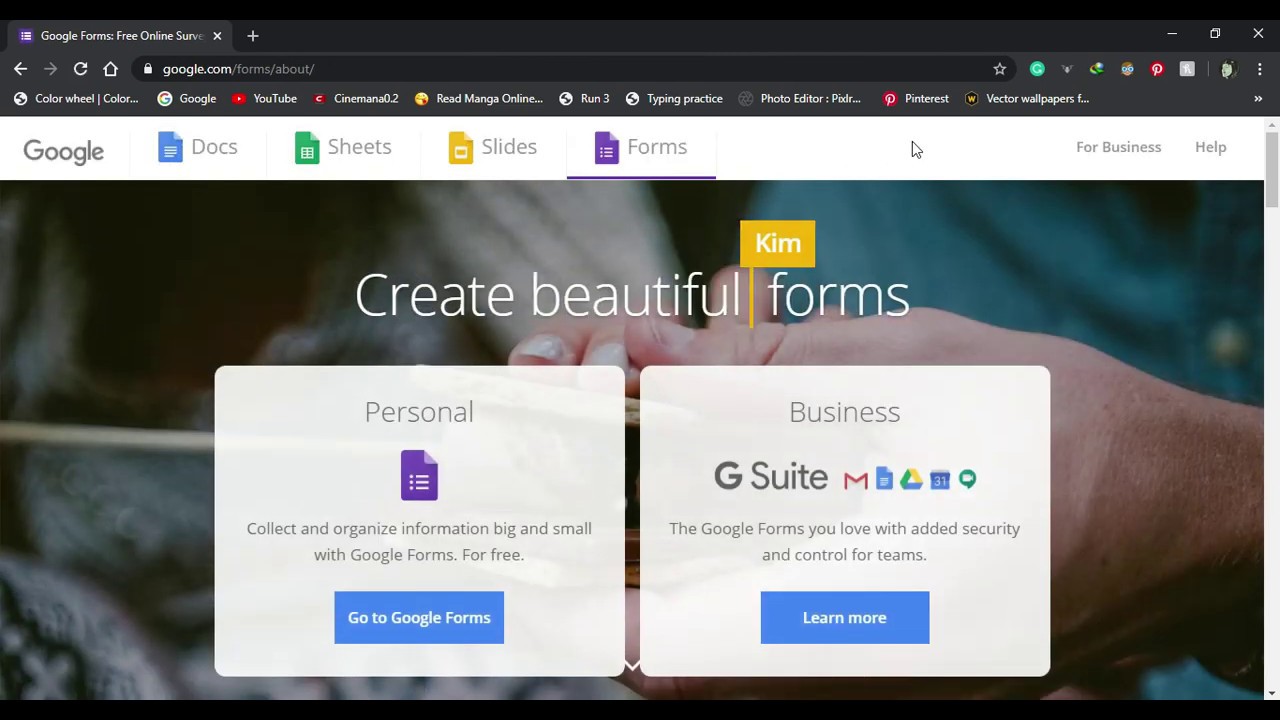Viewport: 1280px width, 720px height.
Task: Open the YouTube bookmark
Action: 264,99
